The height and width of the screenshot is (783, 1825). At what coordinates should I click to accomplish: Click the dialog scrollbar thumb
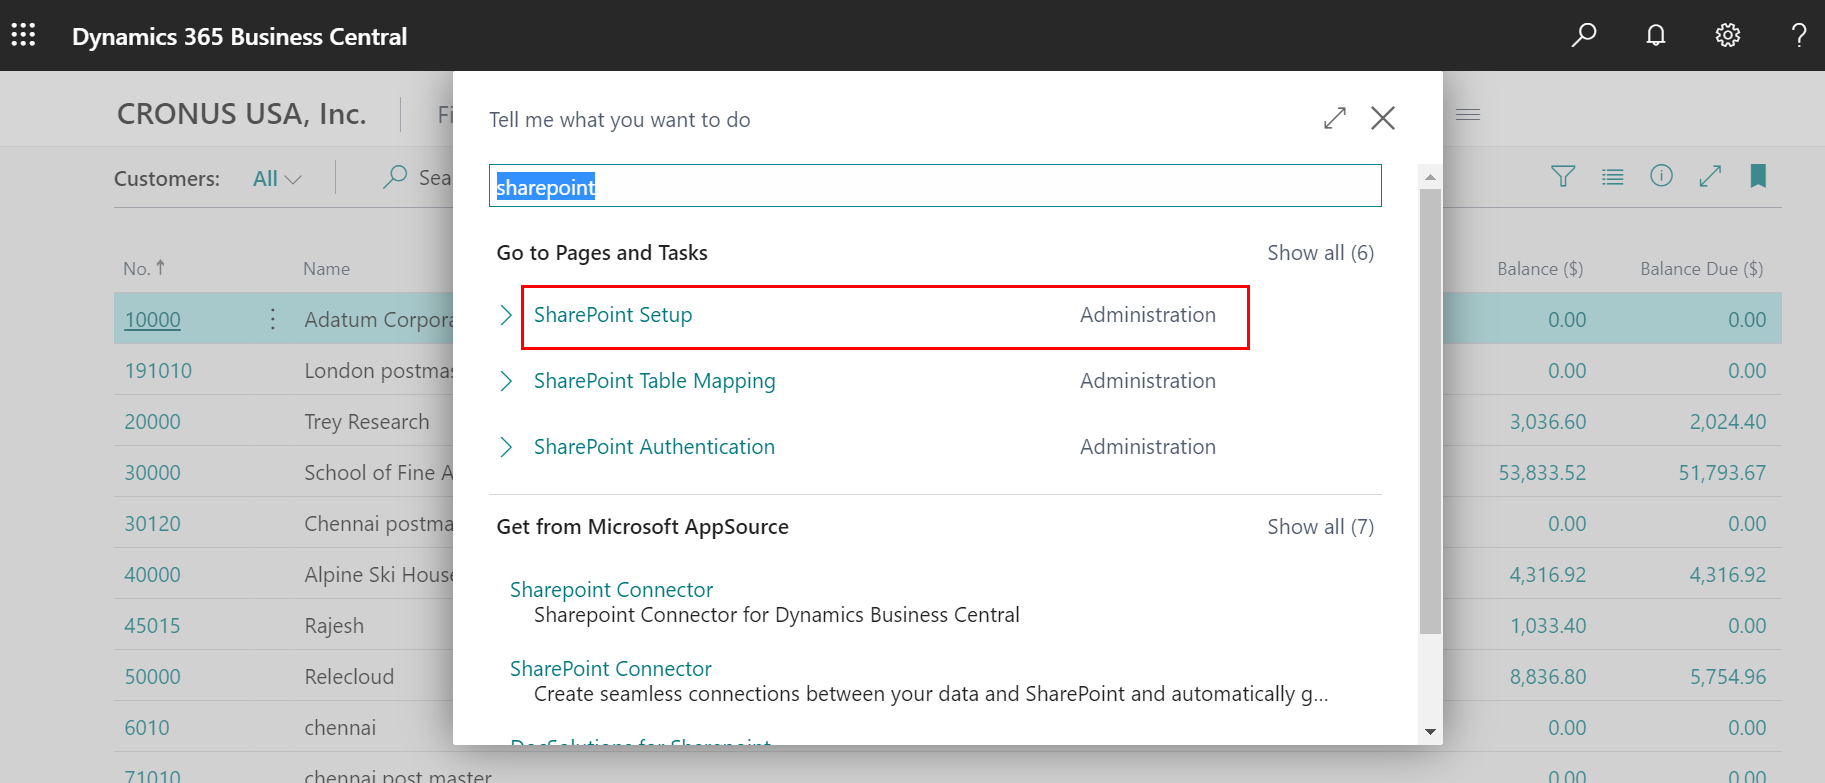(1430, 411)
